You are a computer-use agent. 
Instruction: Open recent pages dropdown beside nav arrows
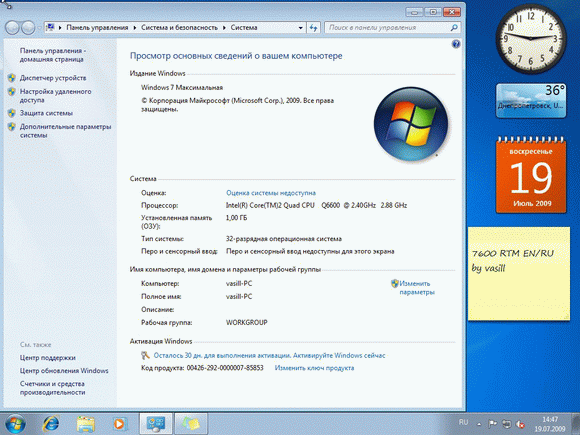[39, 27]
